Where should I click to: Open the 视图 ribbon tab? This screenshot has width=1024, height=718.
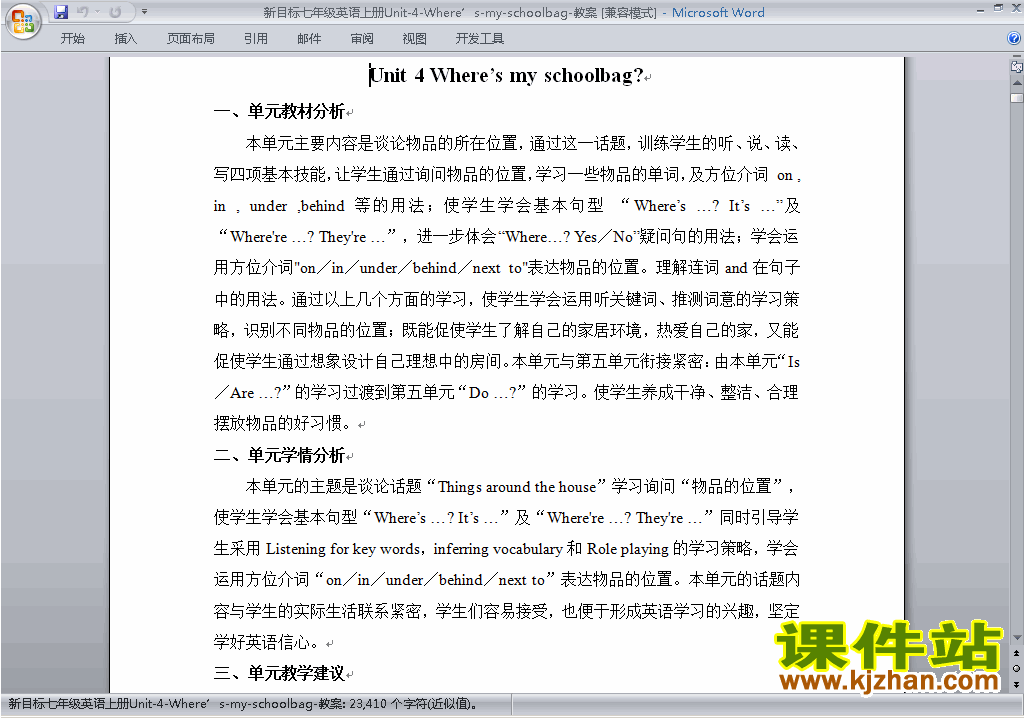click(414, 39)
